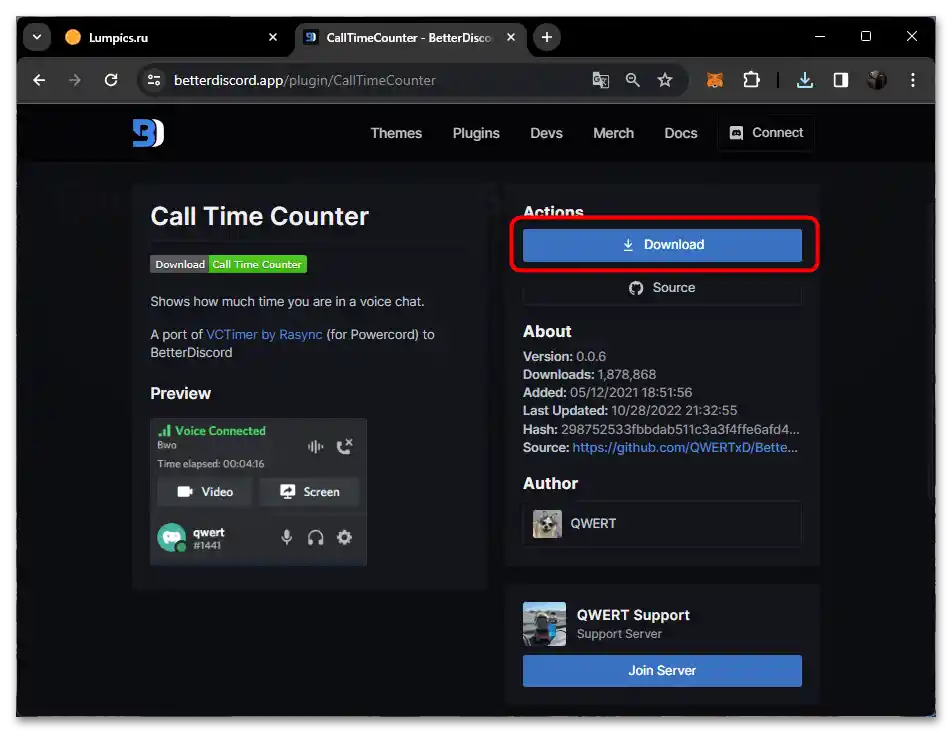952x733 pixels.
Task: Open the zoom magnifier icon in address bar
Action: (633, 80)
